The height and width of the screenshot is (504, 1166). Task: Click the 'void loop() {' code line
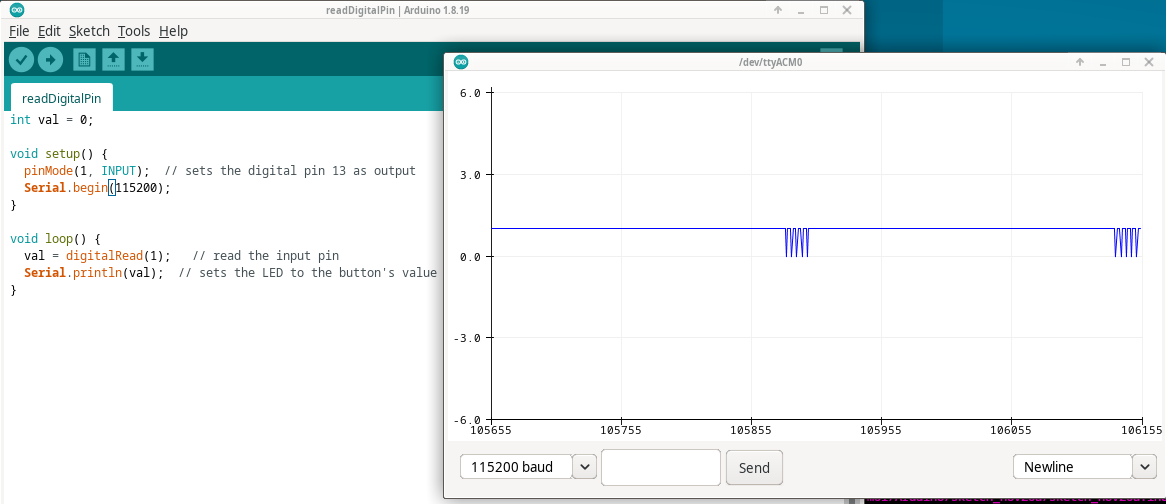tap(56, 239)
